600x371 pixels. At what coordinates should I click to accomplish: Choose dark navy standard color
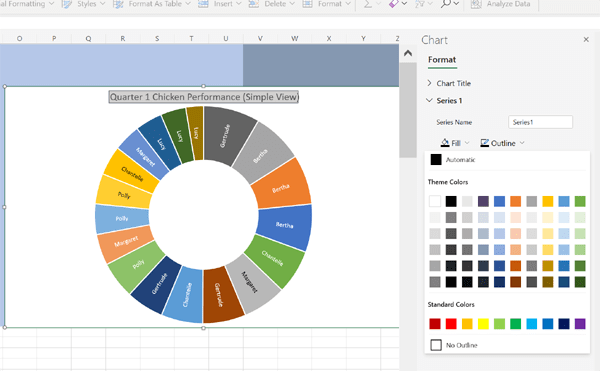pos(564,324)
